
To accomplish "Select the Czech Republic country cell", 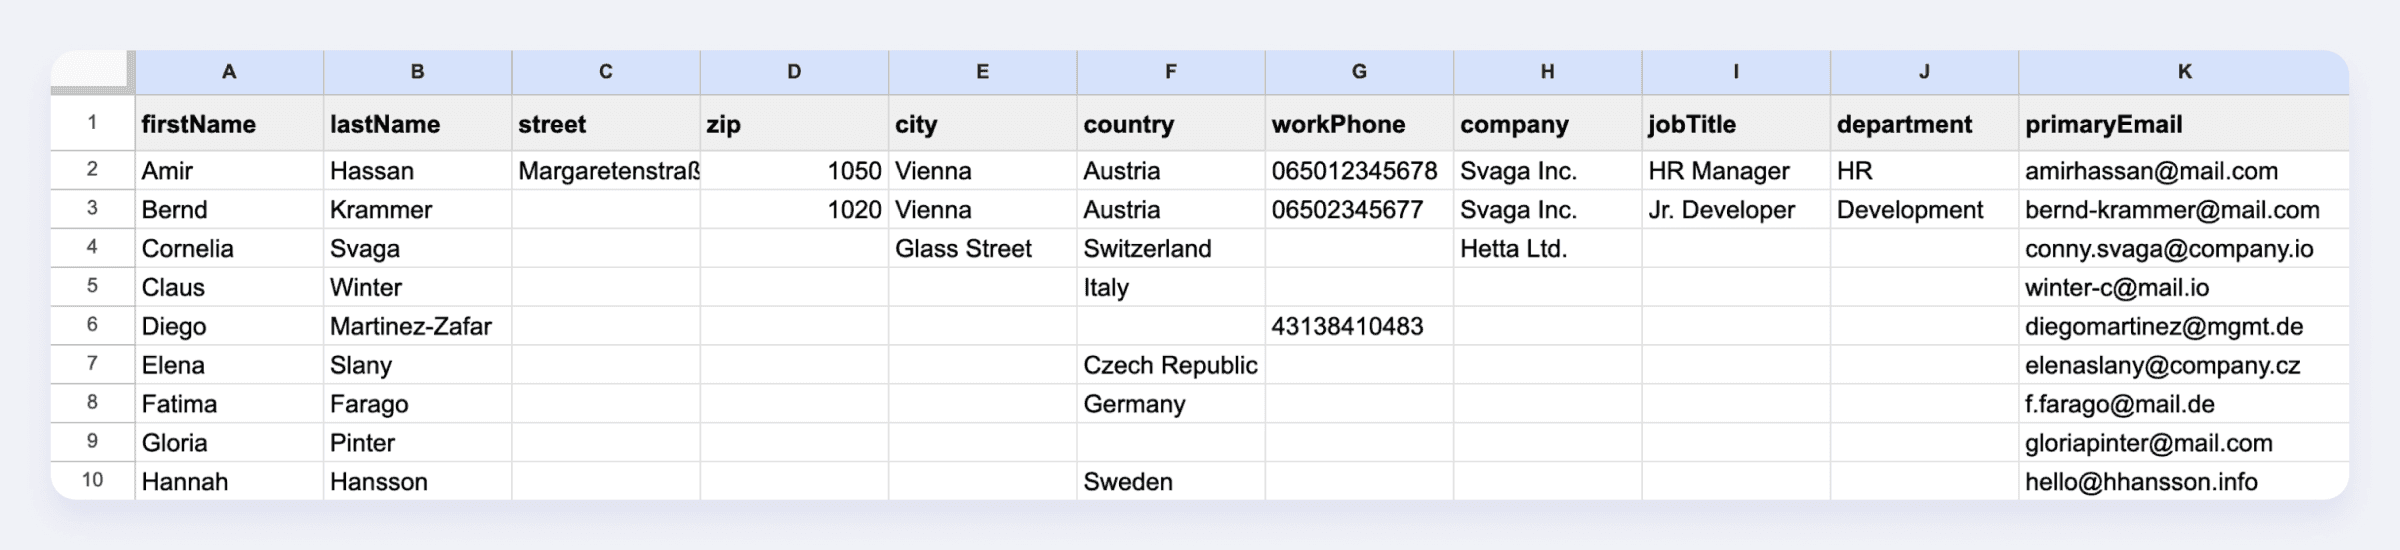I will [x=1171, y=365].
